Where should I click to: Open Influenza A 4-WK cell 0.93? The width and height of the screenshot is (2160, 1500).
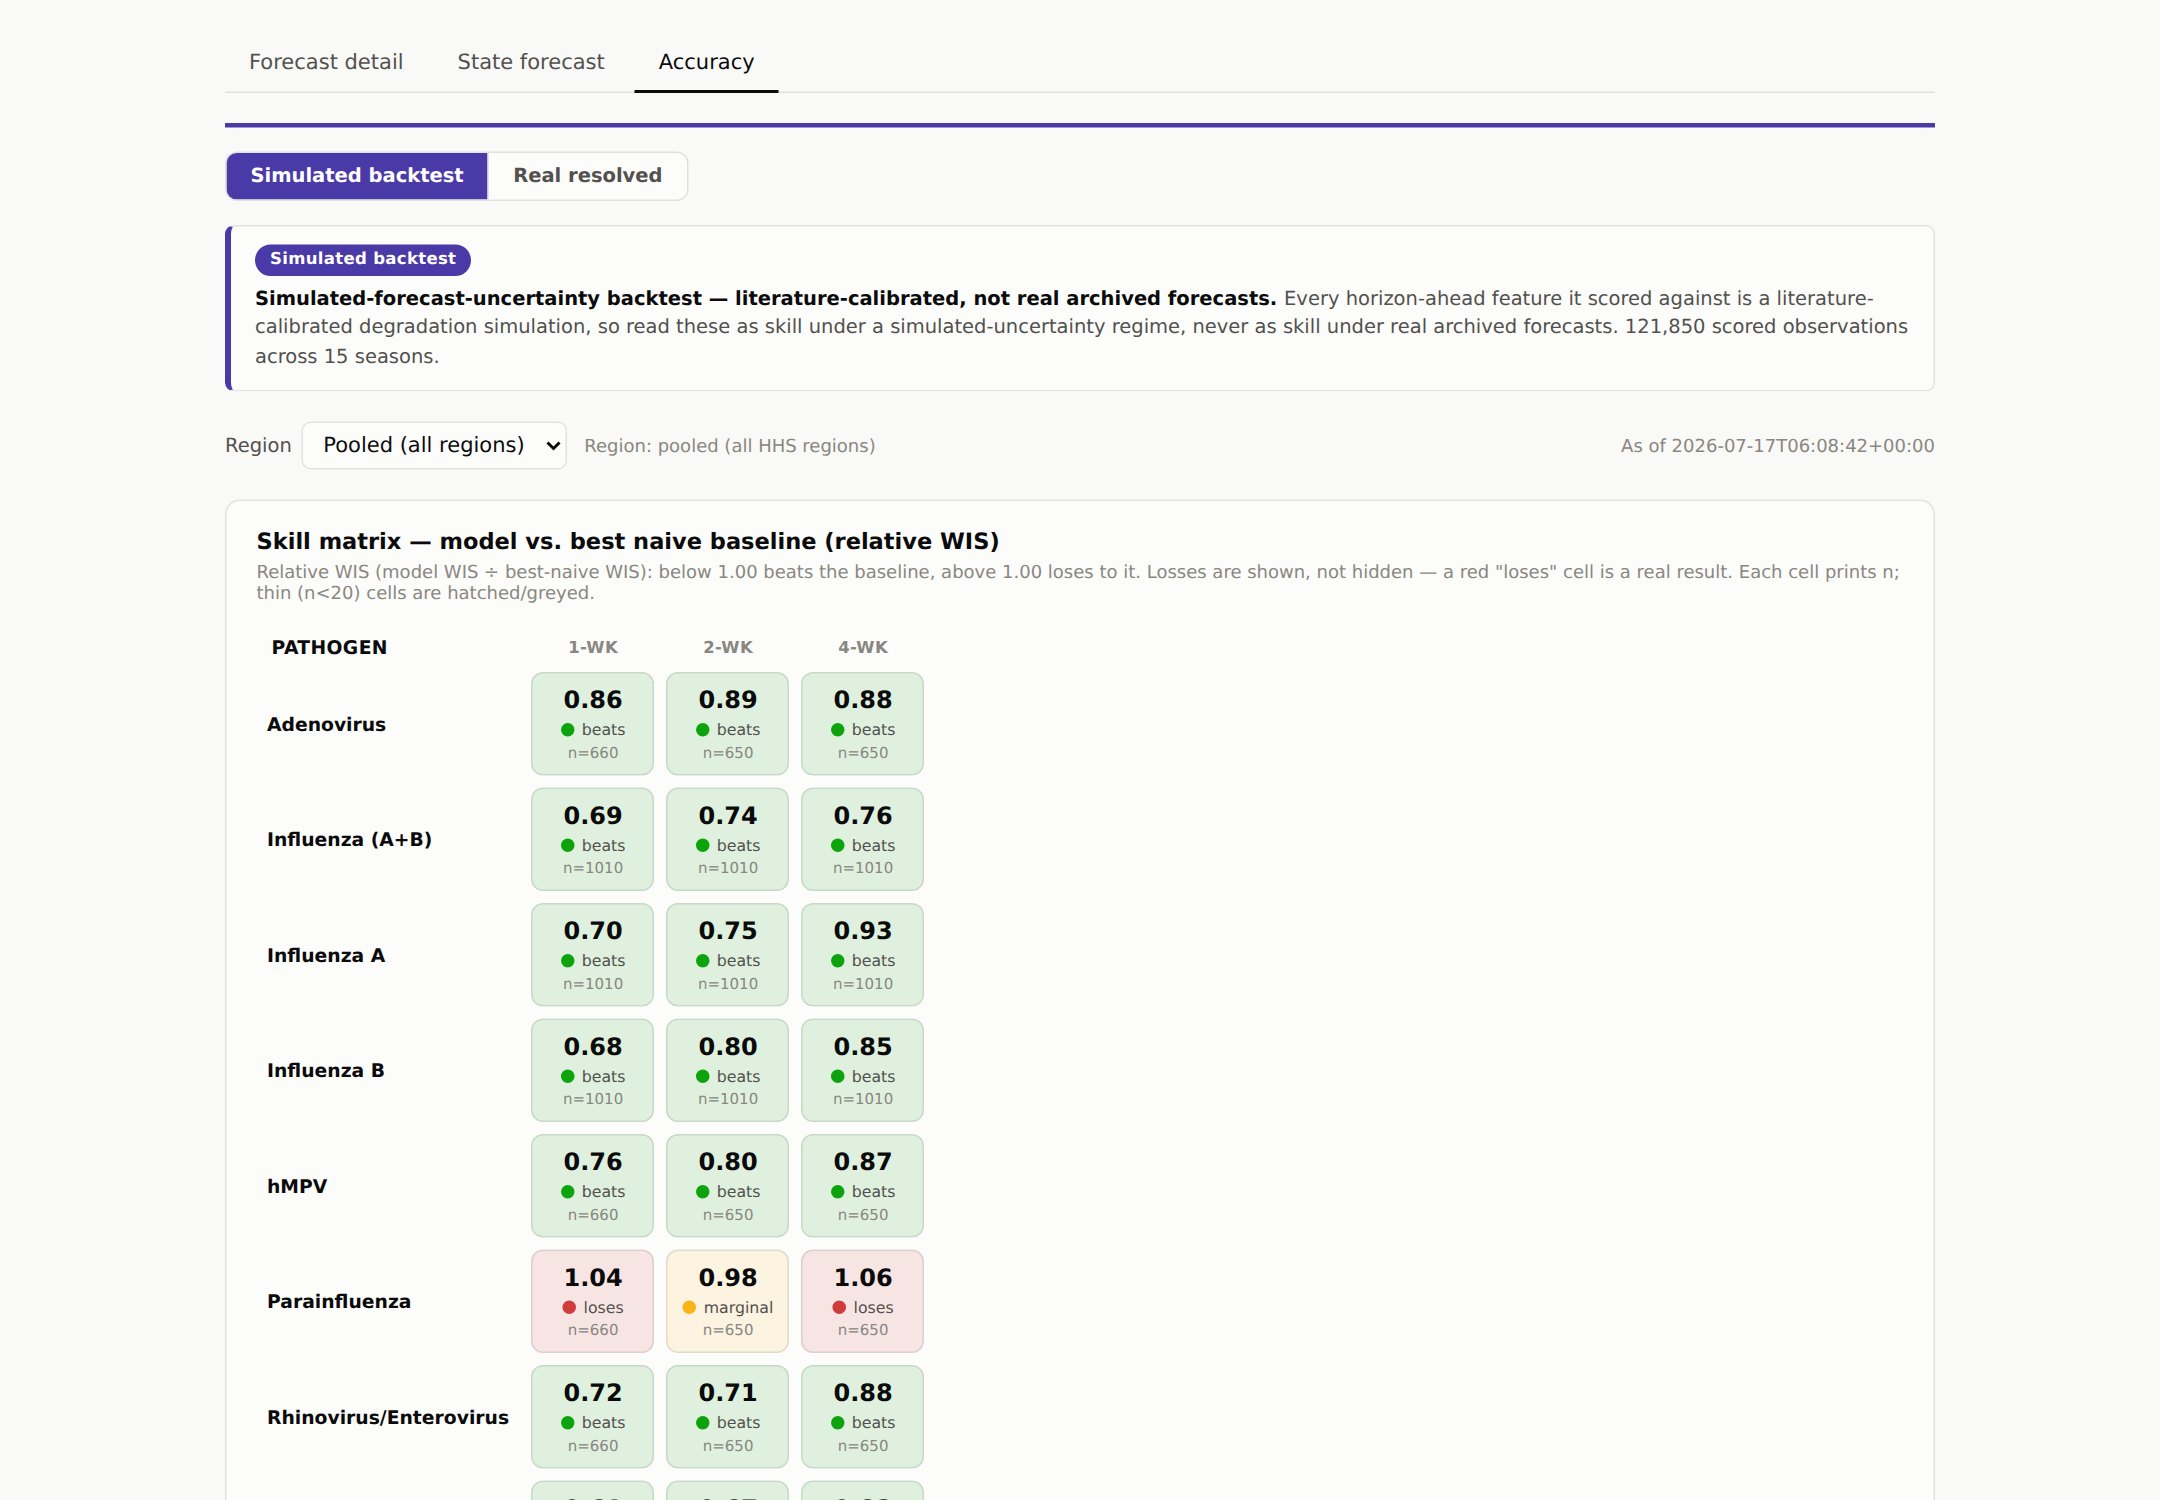point(862,955)
